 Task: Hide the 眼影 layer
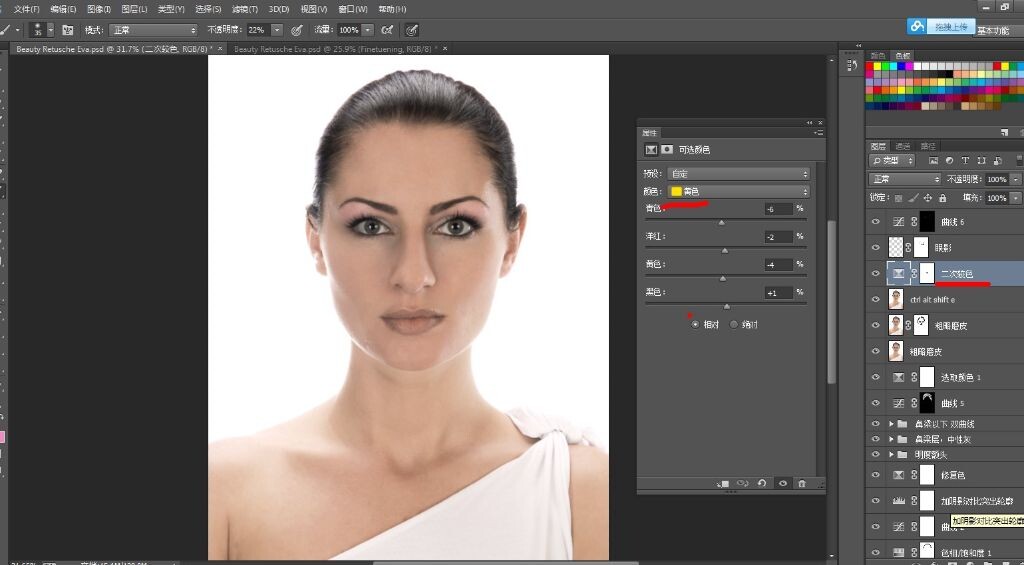(876, 248)
